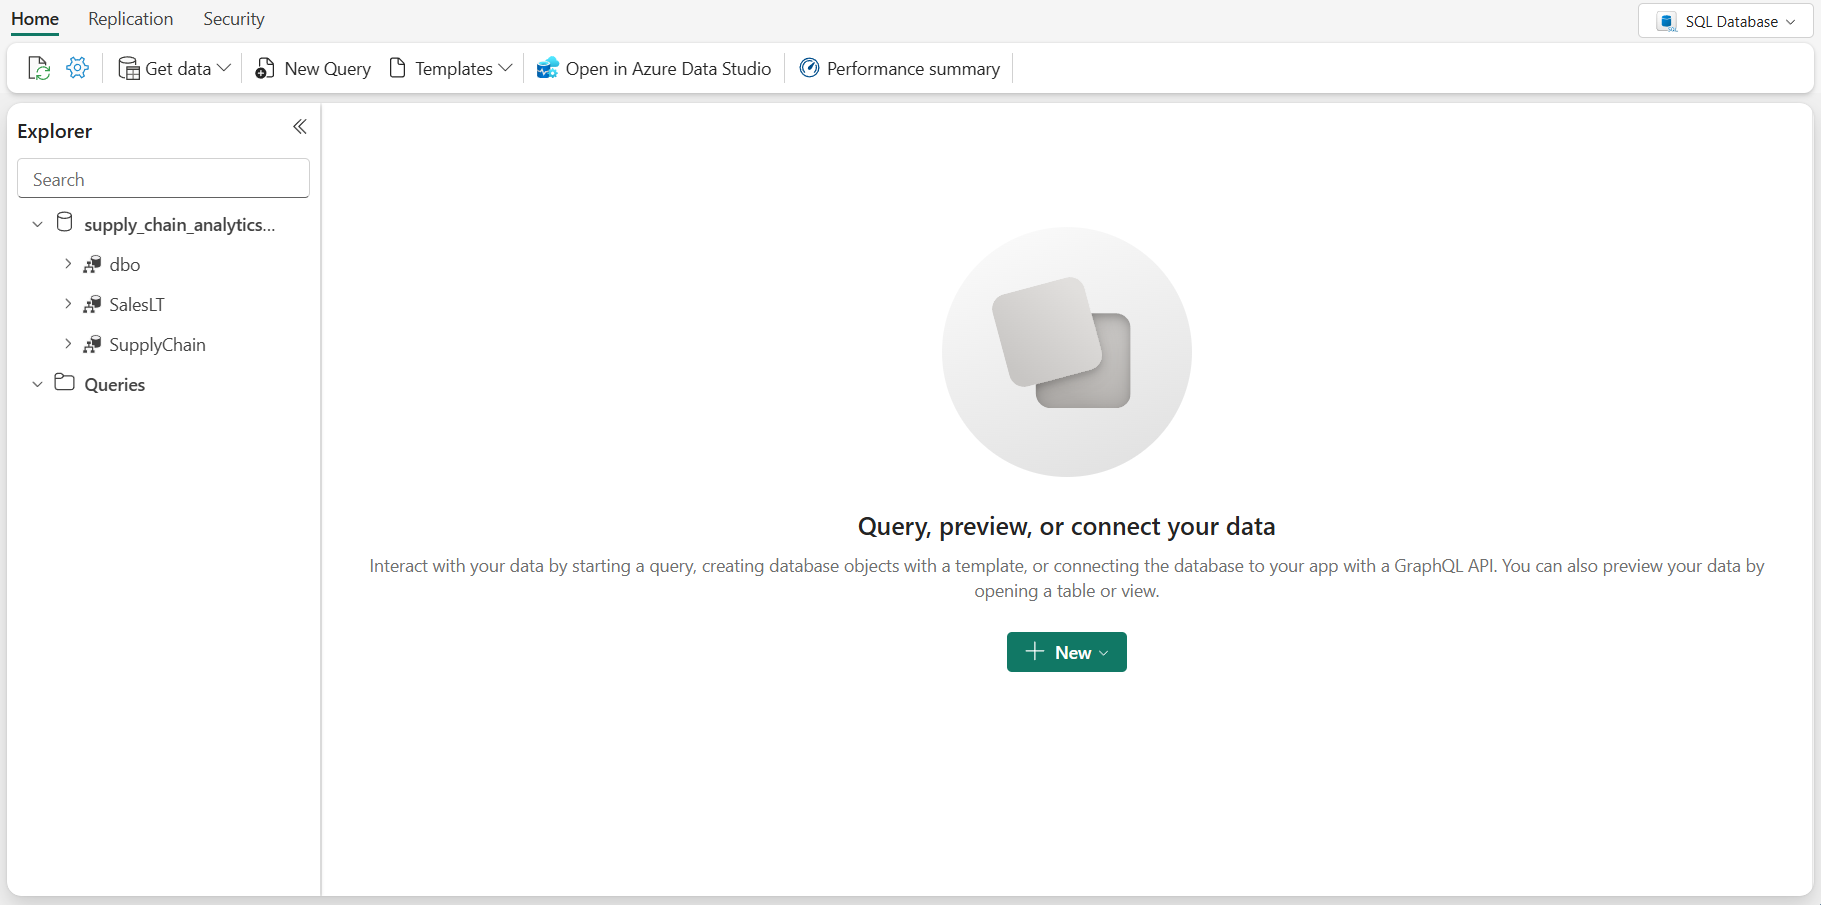The image size is (1821, 905).
Task: Collapse the Explorer pane with double-chevron
Action: pos(299,127)
